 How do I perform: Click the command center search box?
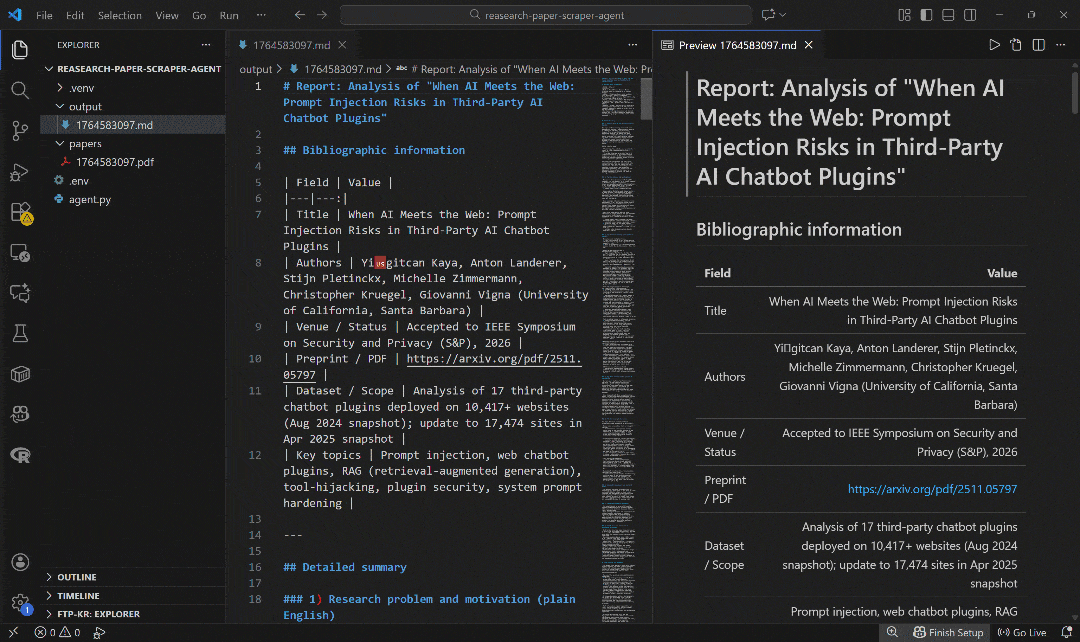pyautogui.click(x=546, y=14)
